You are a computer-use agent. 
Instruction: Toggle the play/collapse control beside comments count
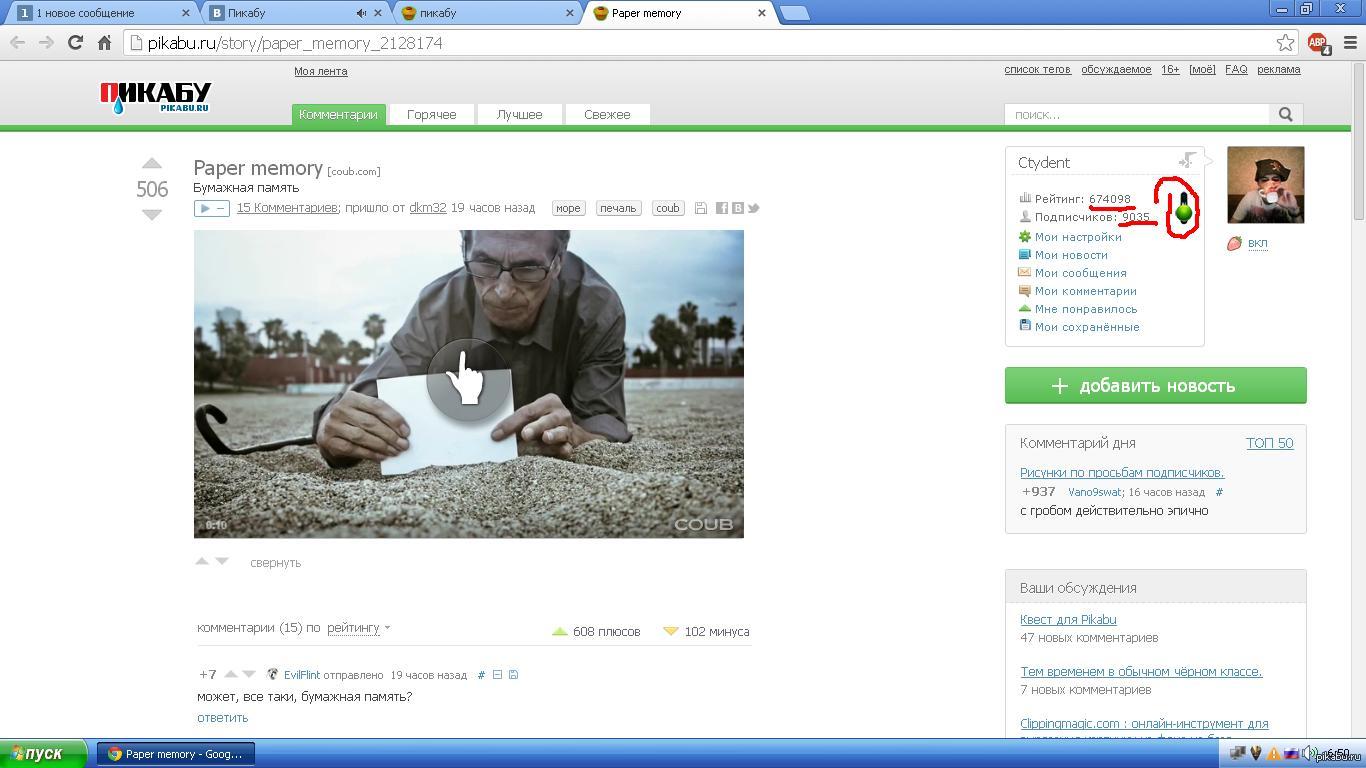click(x=212, y=208)
